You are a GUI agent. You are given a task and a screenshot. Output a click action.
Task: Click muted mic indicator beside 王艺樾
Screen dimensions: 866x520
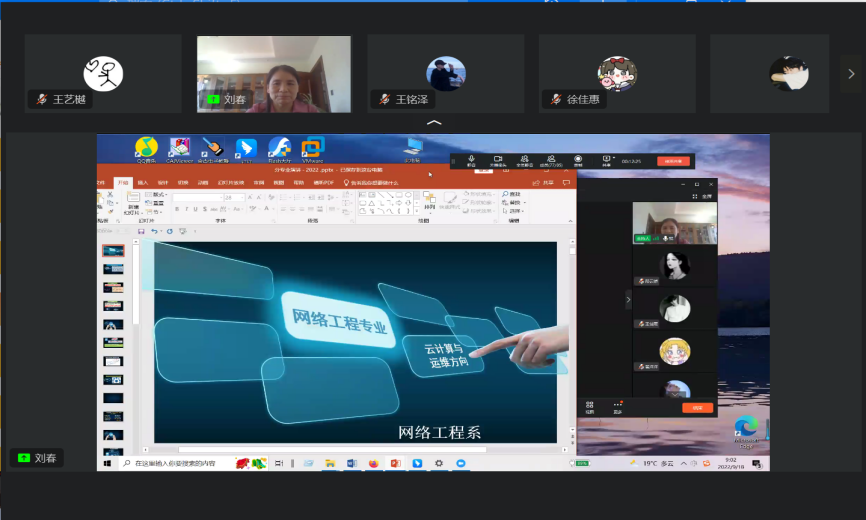(x=42, y=100)
